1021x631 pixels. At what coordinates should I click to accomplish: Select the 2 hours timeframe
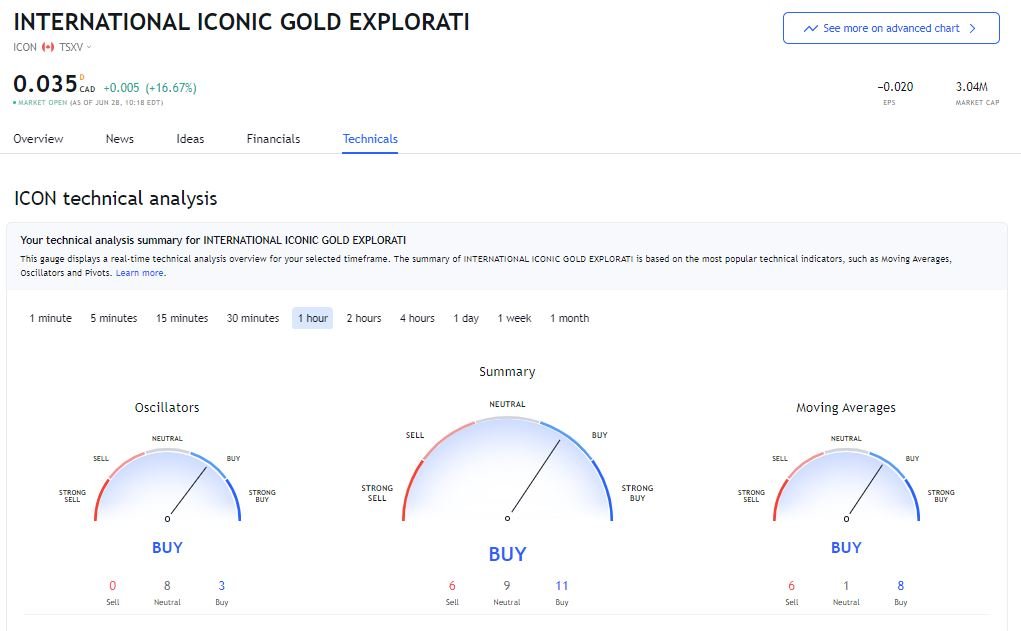click(364, 318)
